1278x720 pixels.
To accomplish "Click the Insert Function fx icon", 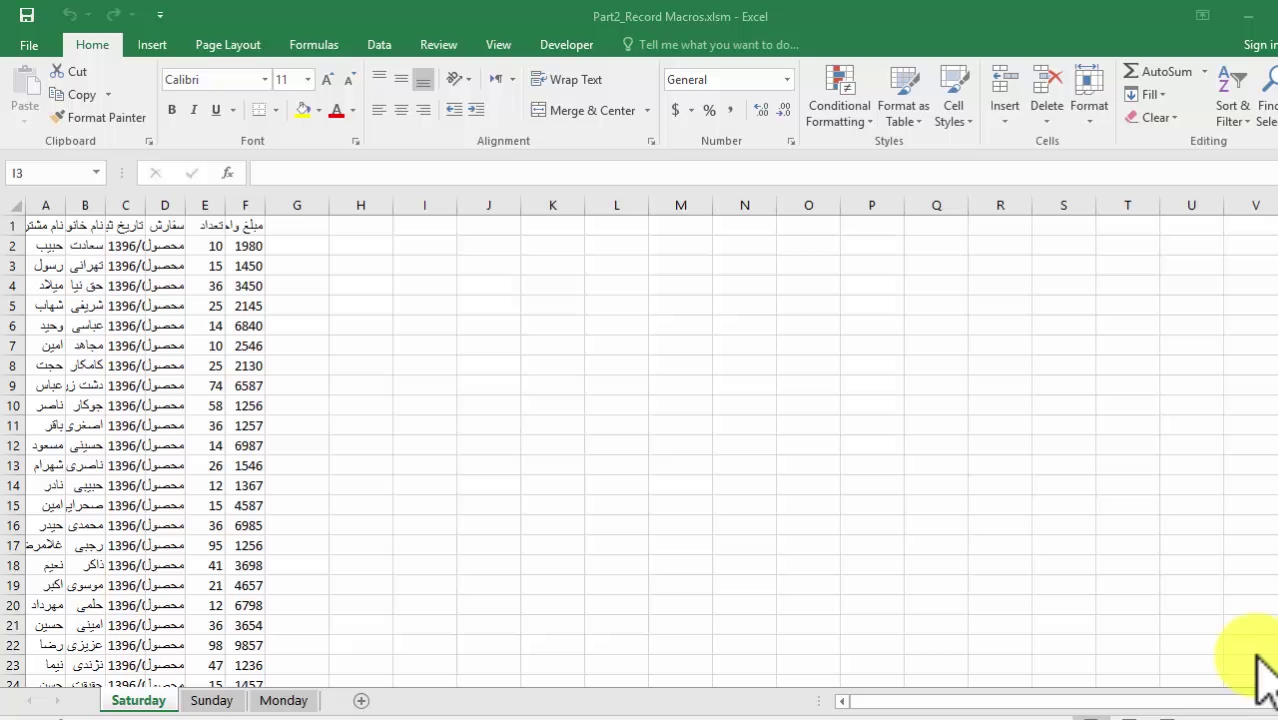I will pyautogui.click(x=227, y=173).
